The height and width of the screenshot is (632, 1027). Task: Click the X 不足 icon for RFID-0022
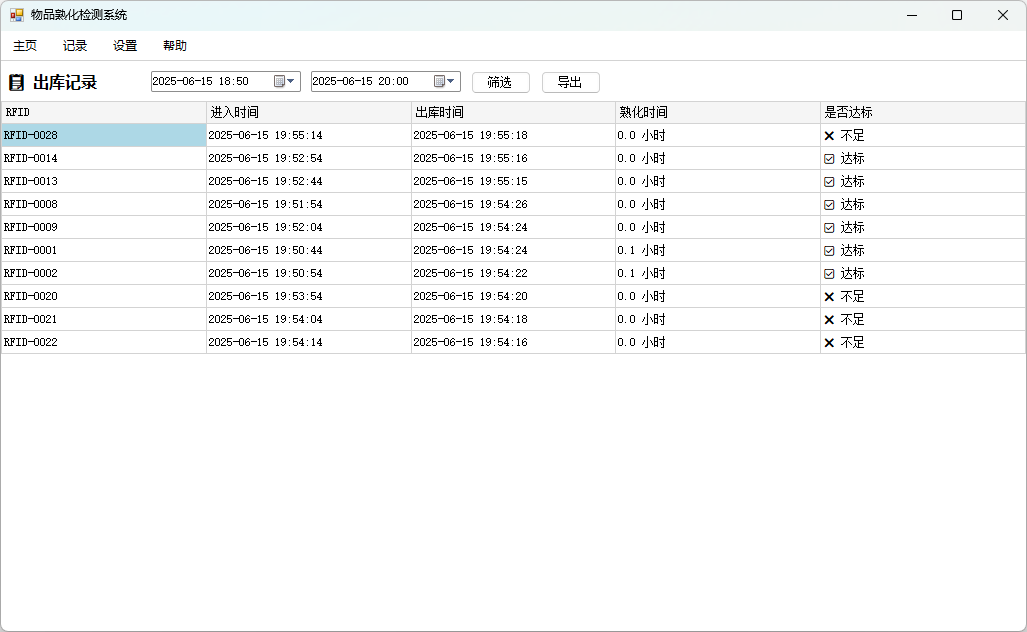[829, 343]
